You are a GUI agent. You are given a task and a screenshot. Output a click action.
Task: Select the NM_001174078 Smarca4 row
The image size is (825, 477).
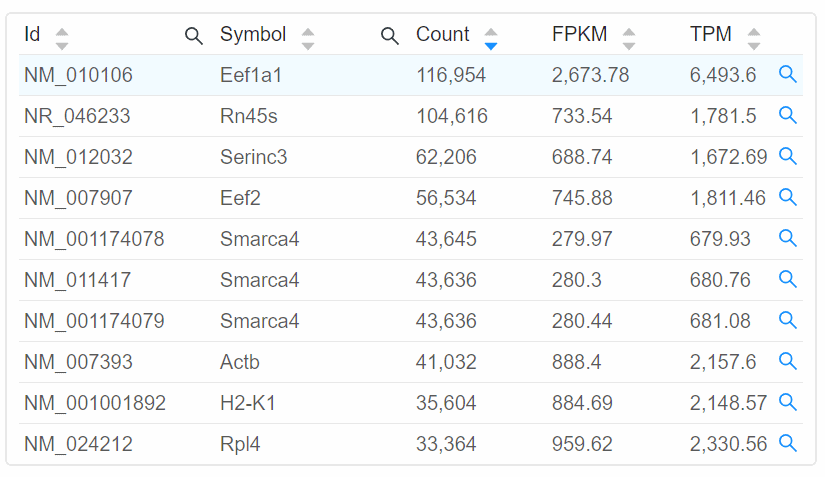pyautogui.click(x=411, y=239)
